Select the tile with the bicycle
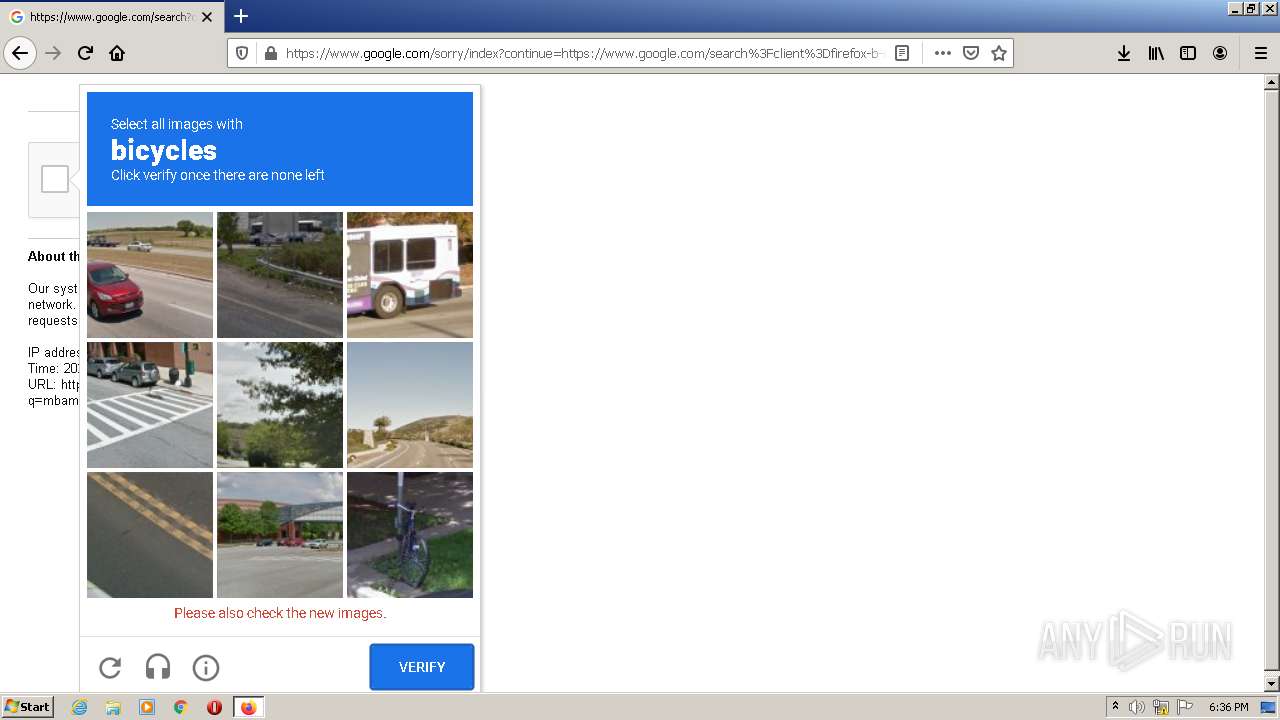The width and height of the screenshot is (1280, 720). [x=410, y=535]
